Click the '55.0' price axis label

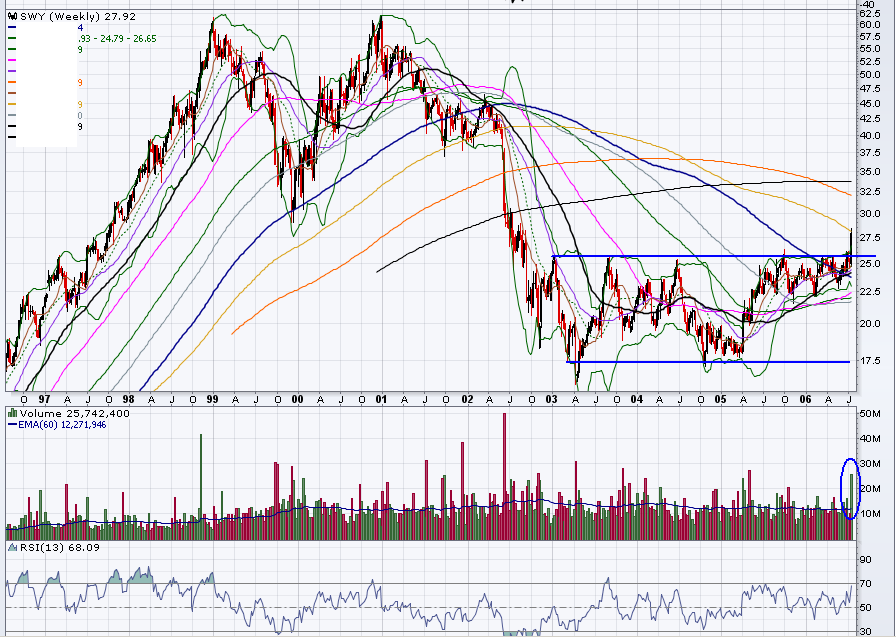click(x=869, y=49)
